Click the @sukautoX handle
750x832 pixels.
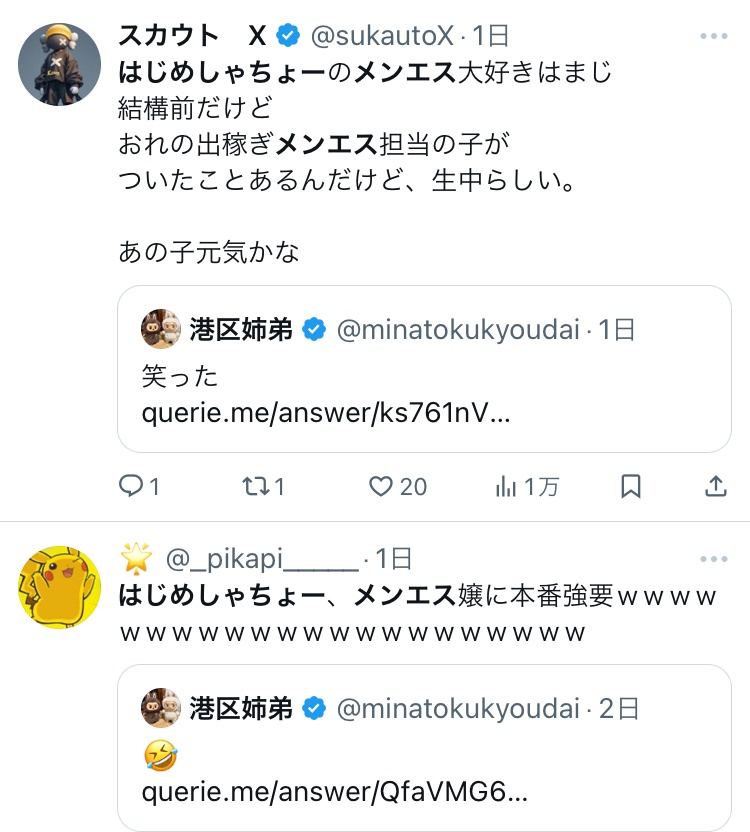point(384,37)
